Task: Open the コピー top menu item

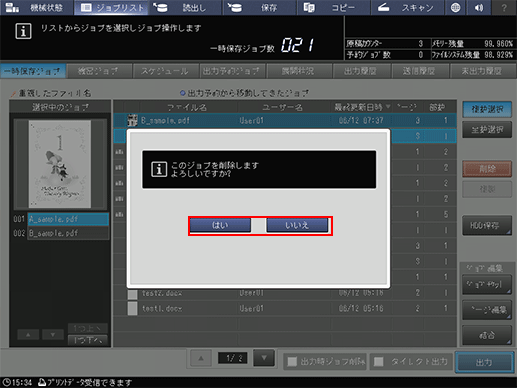Action: tap(334, 8)
